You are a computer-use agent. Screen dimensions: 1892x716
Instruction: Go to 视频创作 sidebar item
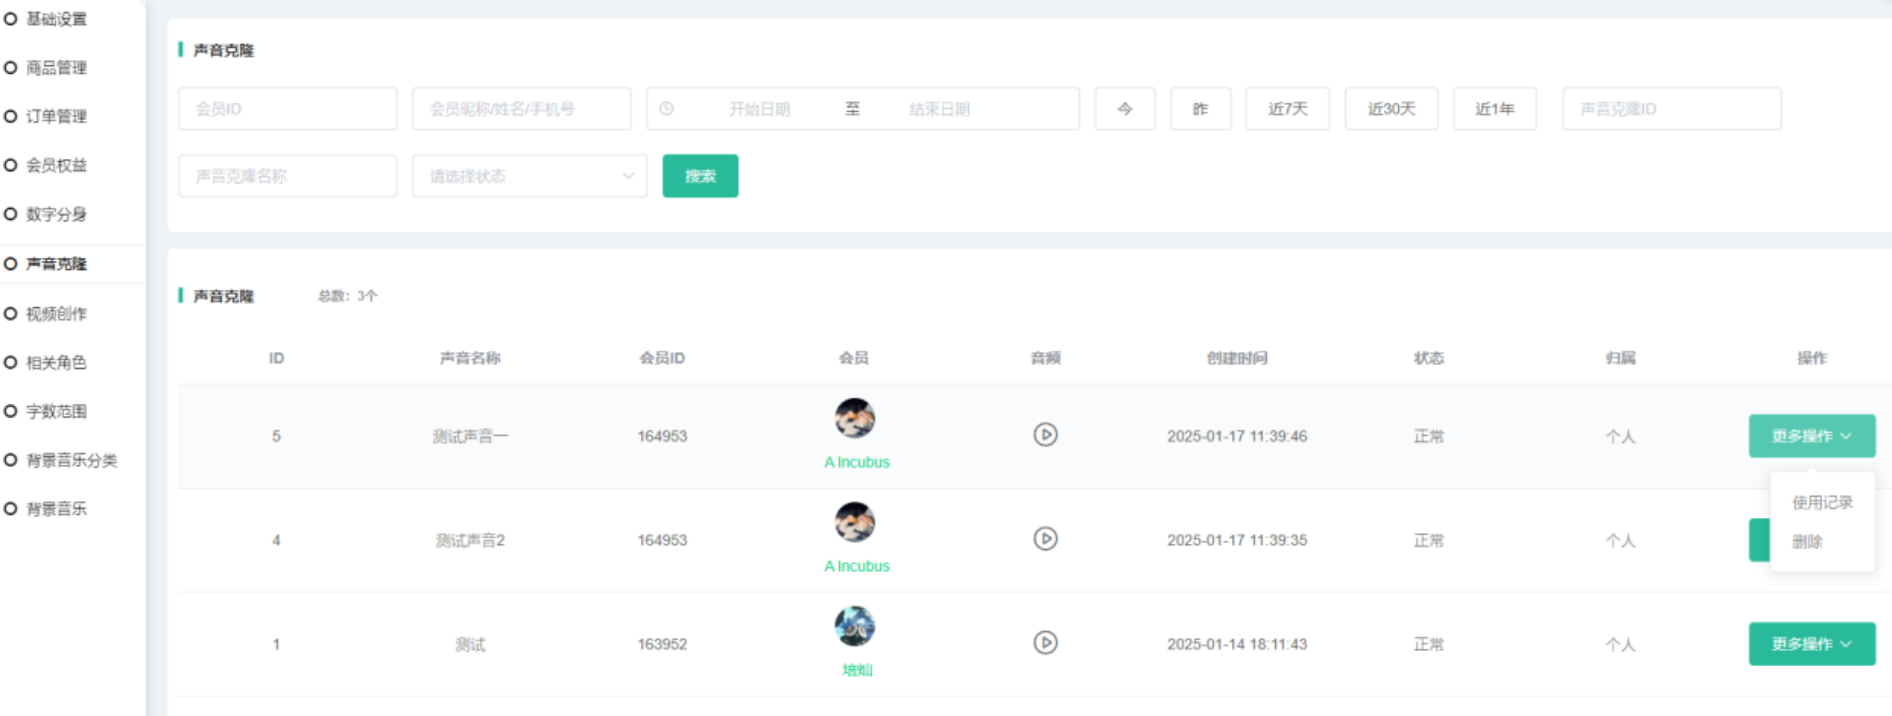56,314
